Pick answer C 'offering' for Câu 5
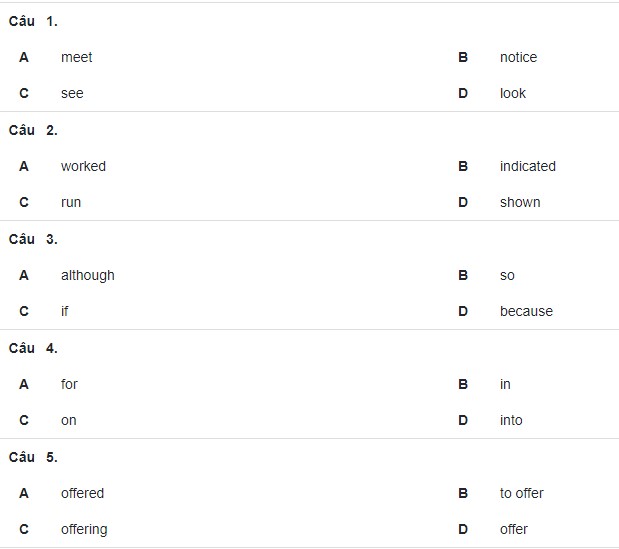Screen dimensions: 619x549 (84, 530)
